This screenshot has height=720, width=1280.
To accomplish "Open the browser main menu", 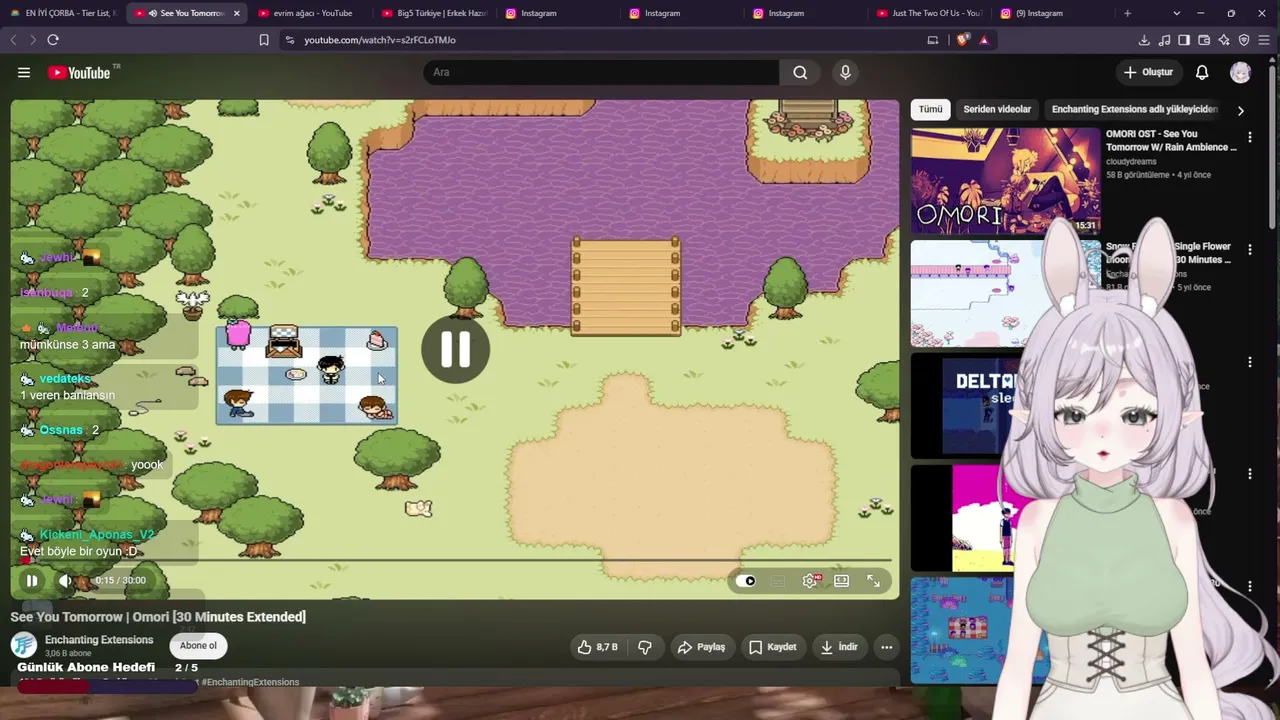I will pos(1264,40).
